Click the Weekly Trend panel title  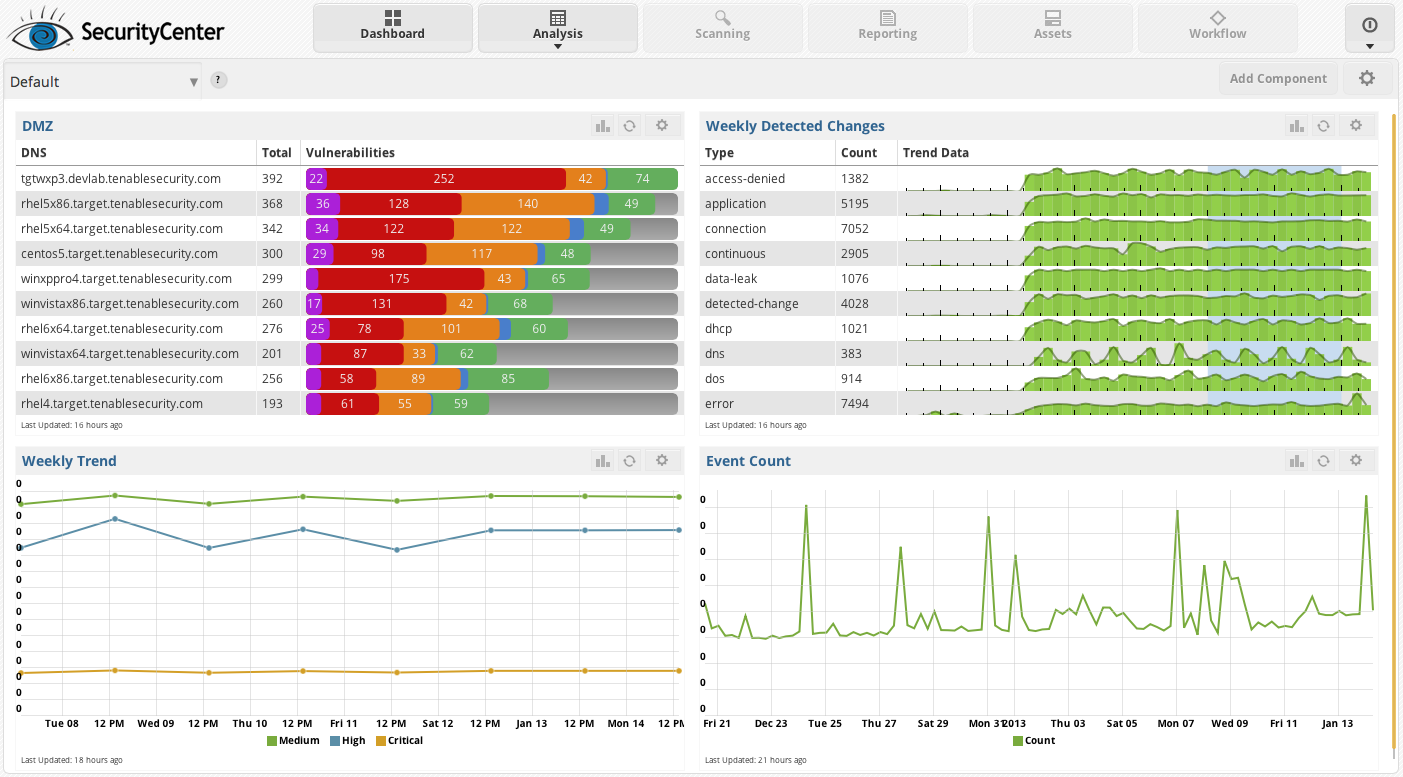point(69,461)
